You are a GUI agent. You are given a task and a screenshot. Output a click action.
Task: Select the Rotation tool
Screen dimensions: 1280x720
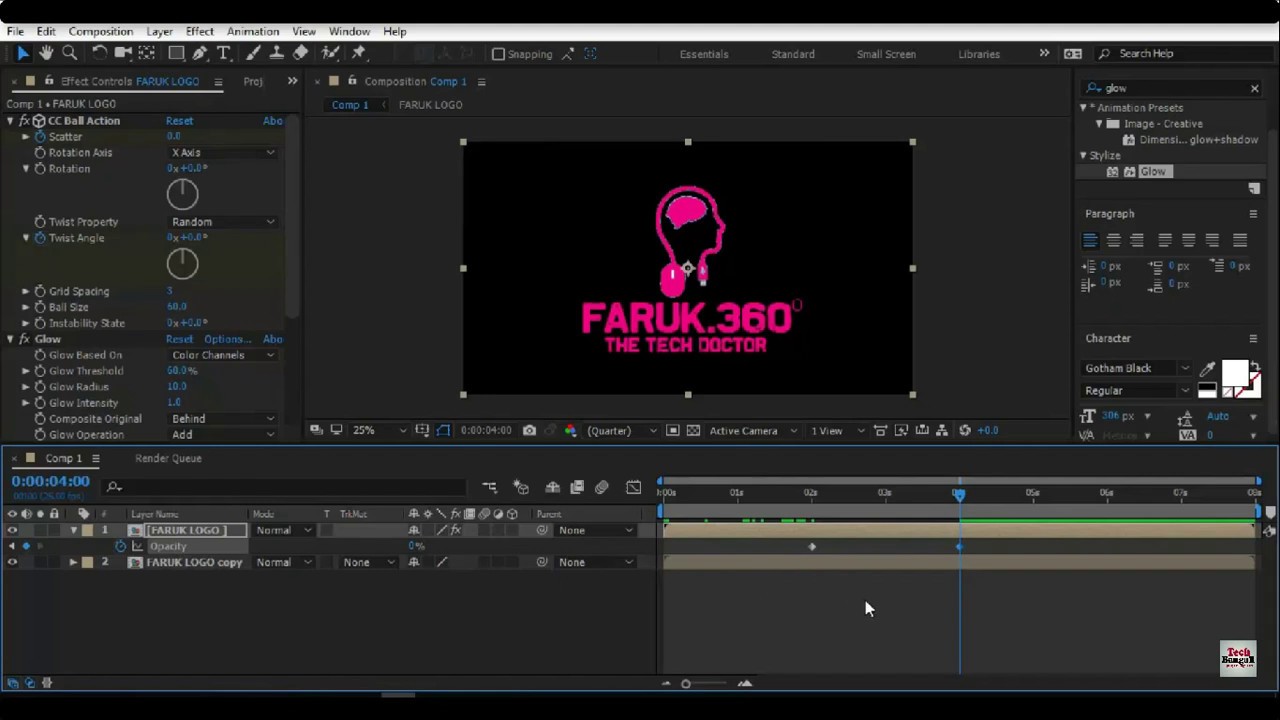pos(100,53)
